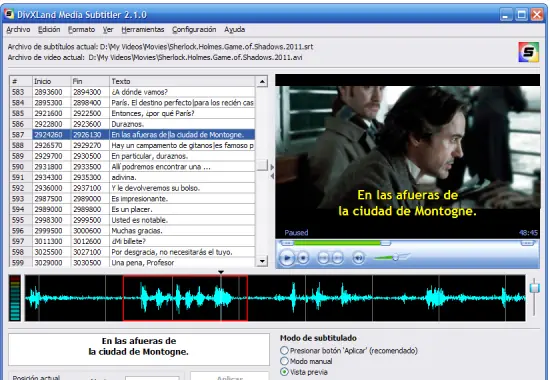Click the app icon in the title bar
The width and height of the screenshot is (550, 380).
click(9, 14)
